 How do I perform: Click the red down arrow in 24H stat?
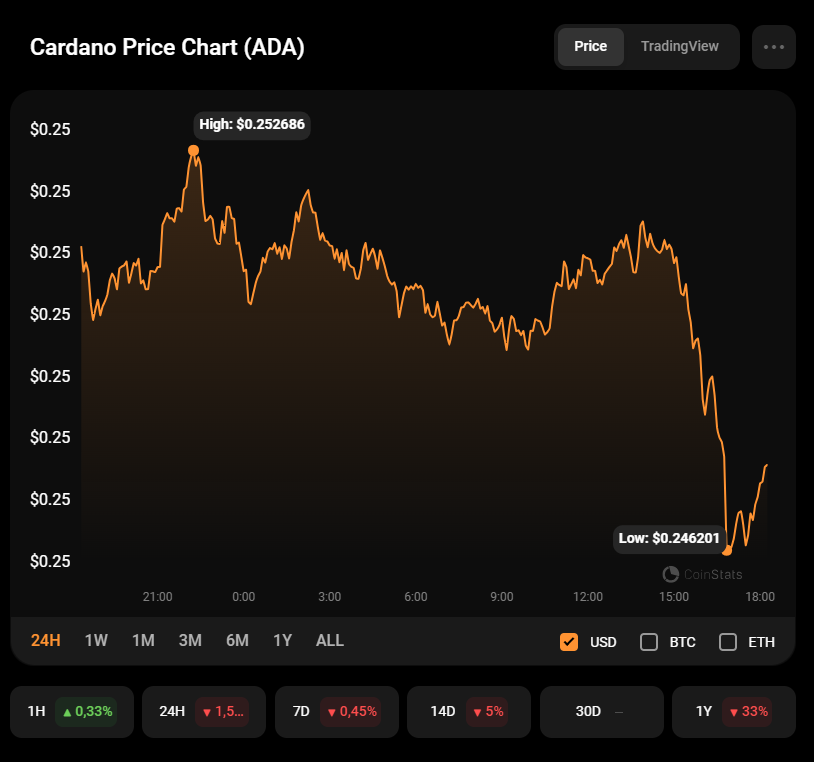pos(207,712)
